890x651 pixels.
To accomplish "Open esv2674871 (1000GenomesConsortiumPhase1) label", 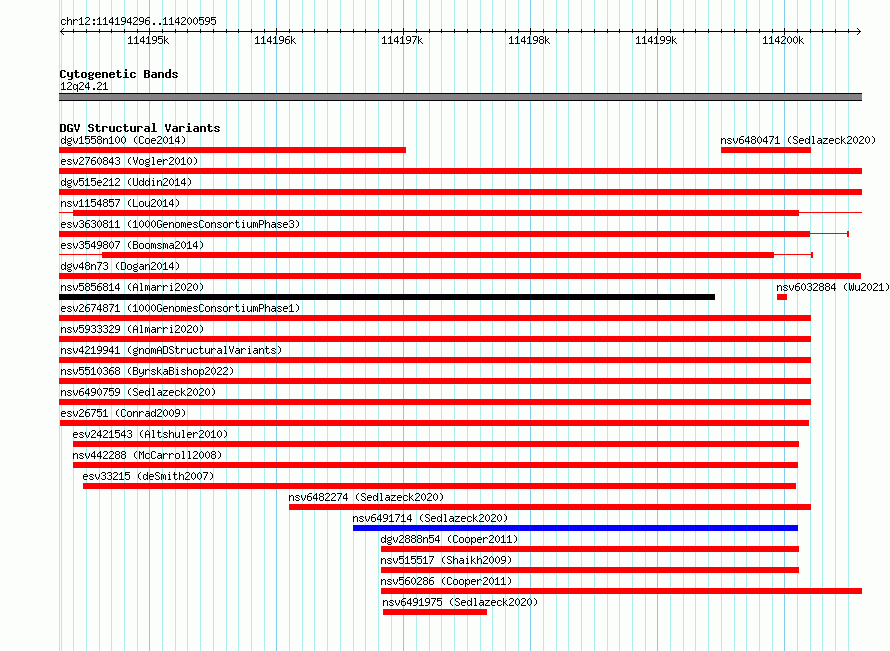I will click(180, 308).
